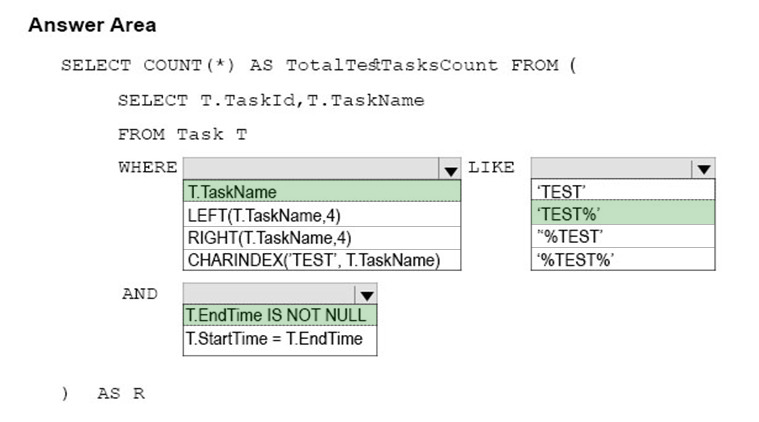The image size is (759, 422).
Task: Choose the '%TEST%' pattern option
Action: pos(623,259)
